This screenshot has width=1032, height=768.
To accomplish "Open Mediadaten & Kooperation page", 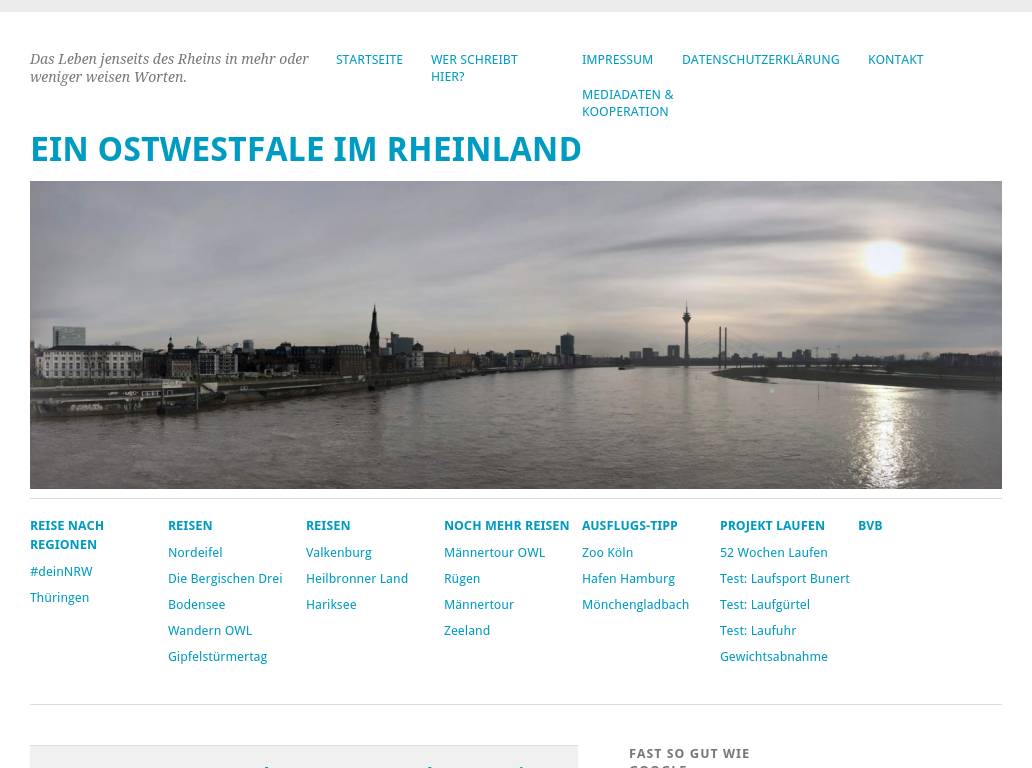I will pos(627,103).
